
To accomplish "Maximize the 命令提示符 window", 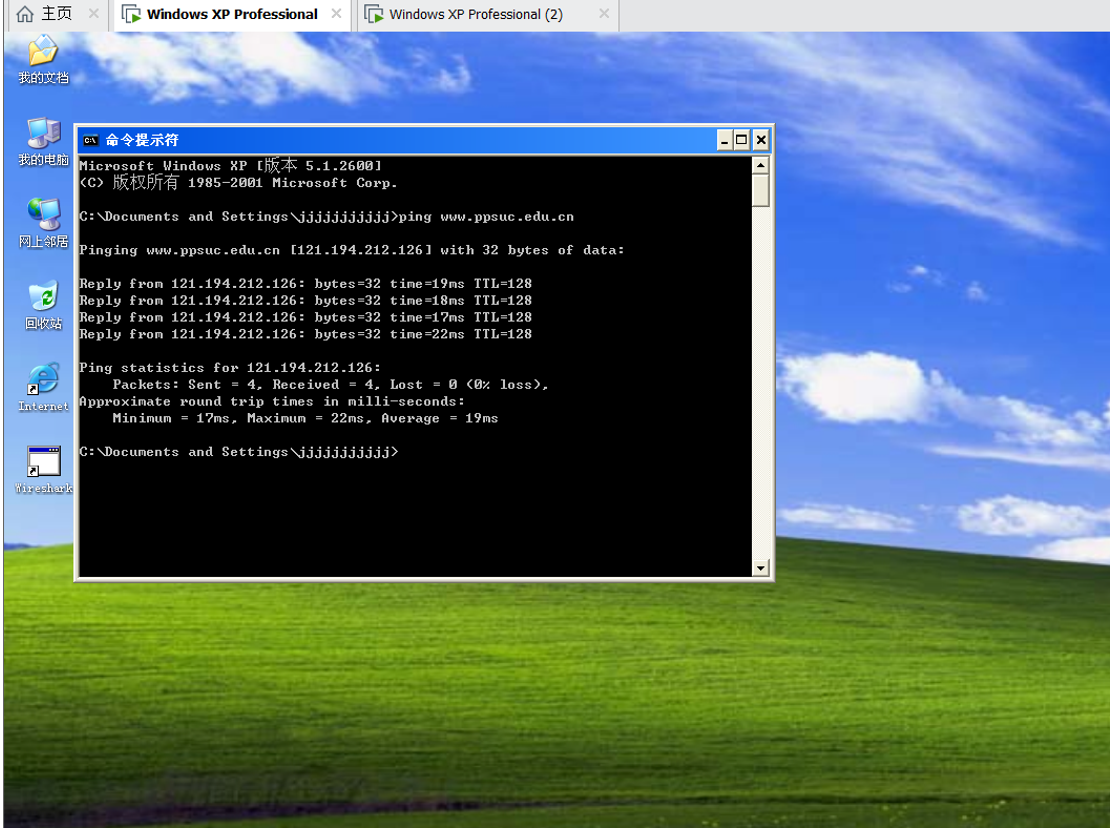I will pyautogui.click(x=742, y=140).
